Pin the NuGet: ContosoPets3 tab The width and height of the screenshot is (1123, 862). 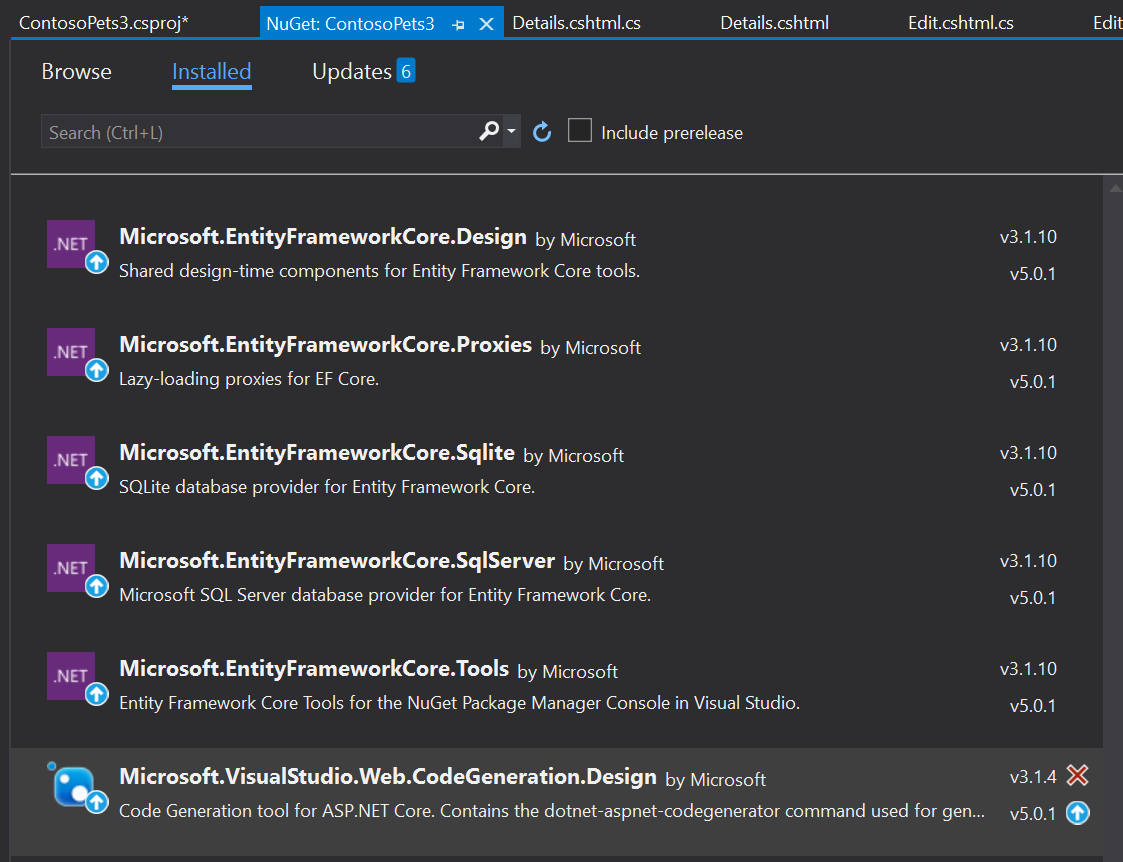[459, 24]
